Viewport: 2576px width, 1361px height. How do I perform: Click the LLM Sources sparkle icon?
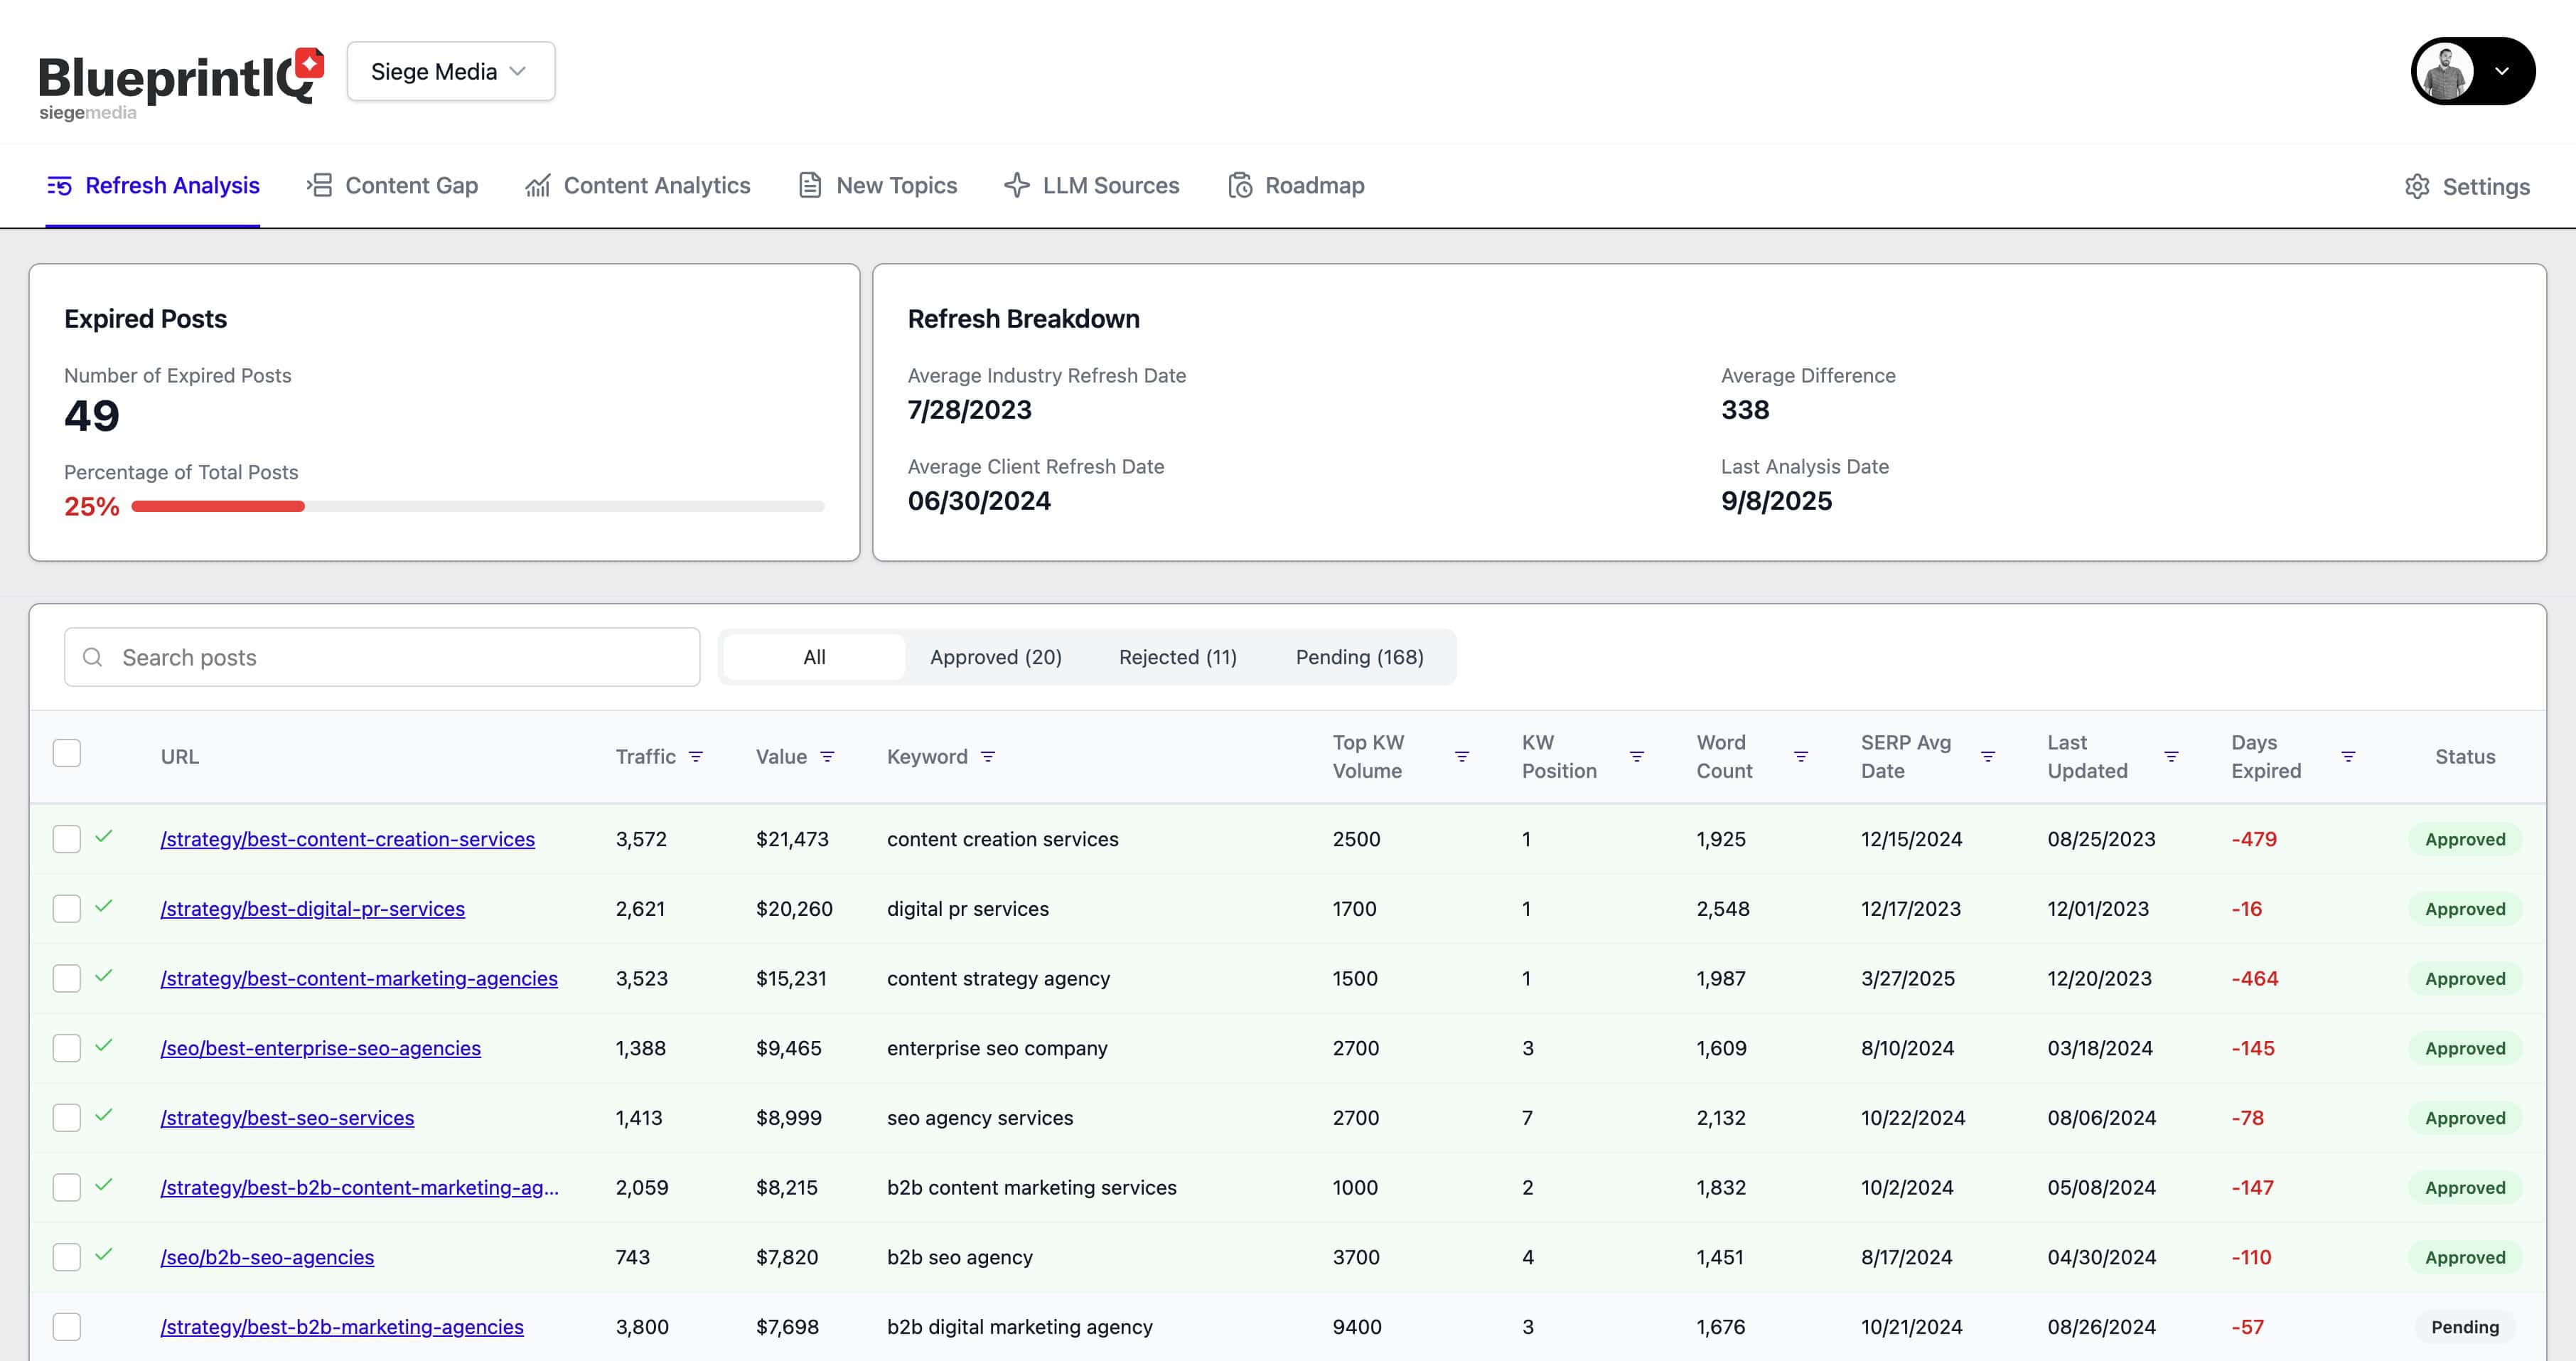[1016, 185]
